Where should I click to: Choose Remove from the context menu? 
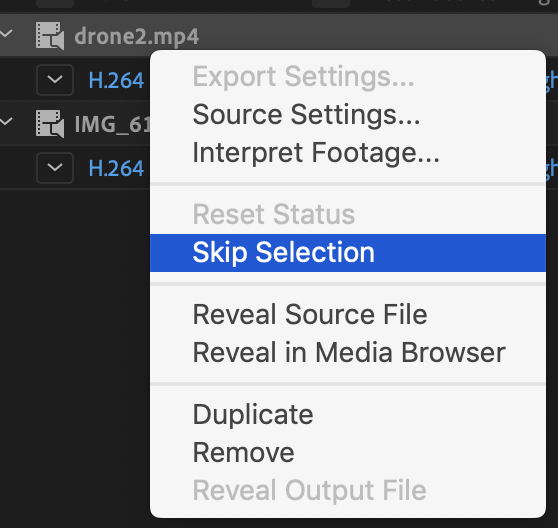click(243, 453)
